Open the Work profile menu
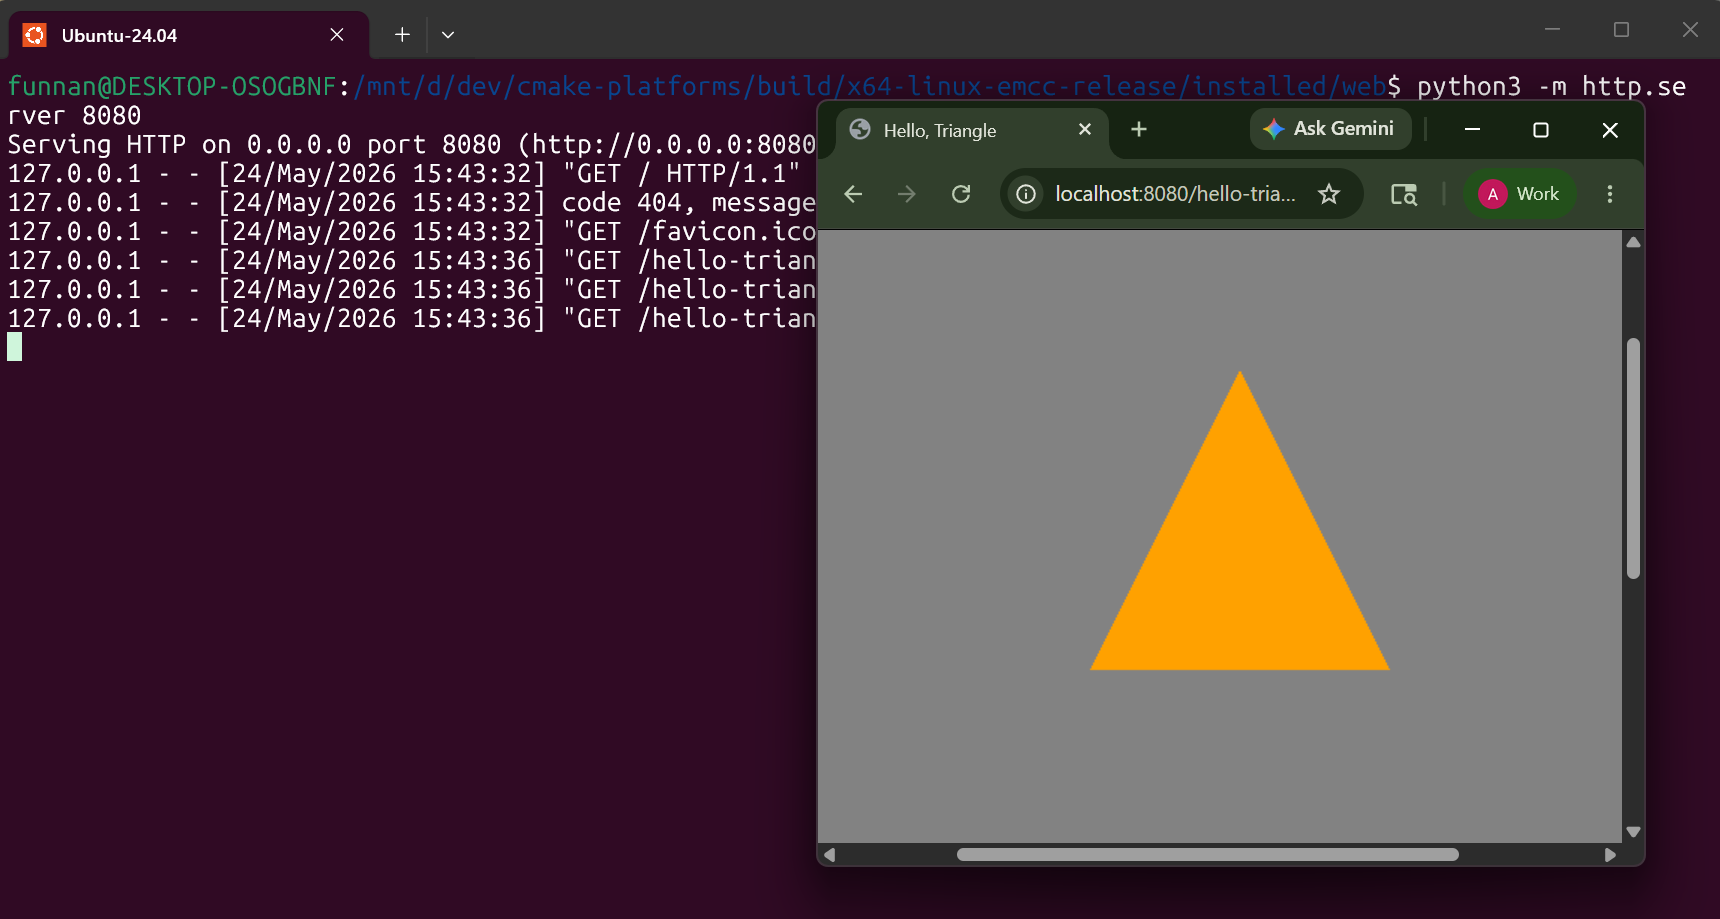This screenshot has width=1720, height=919. pos(1519,194)
